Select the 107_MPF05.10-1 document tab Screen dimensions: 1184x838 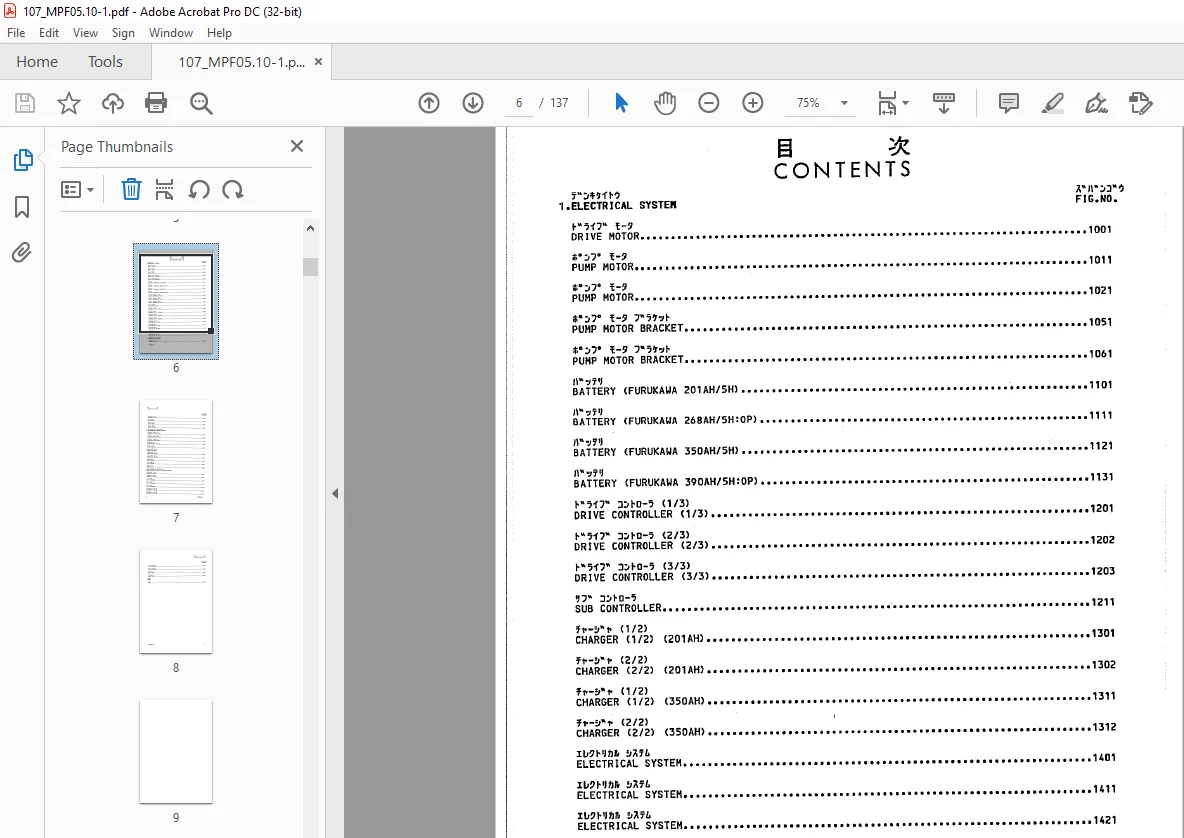click(x=241, y=62)
